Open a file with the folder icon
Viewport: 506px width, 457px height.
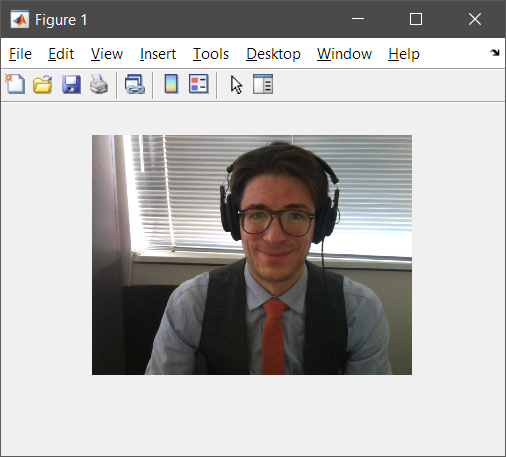[43, 84]
